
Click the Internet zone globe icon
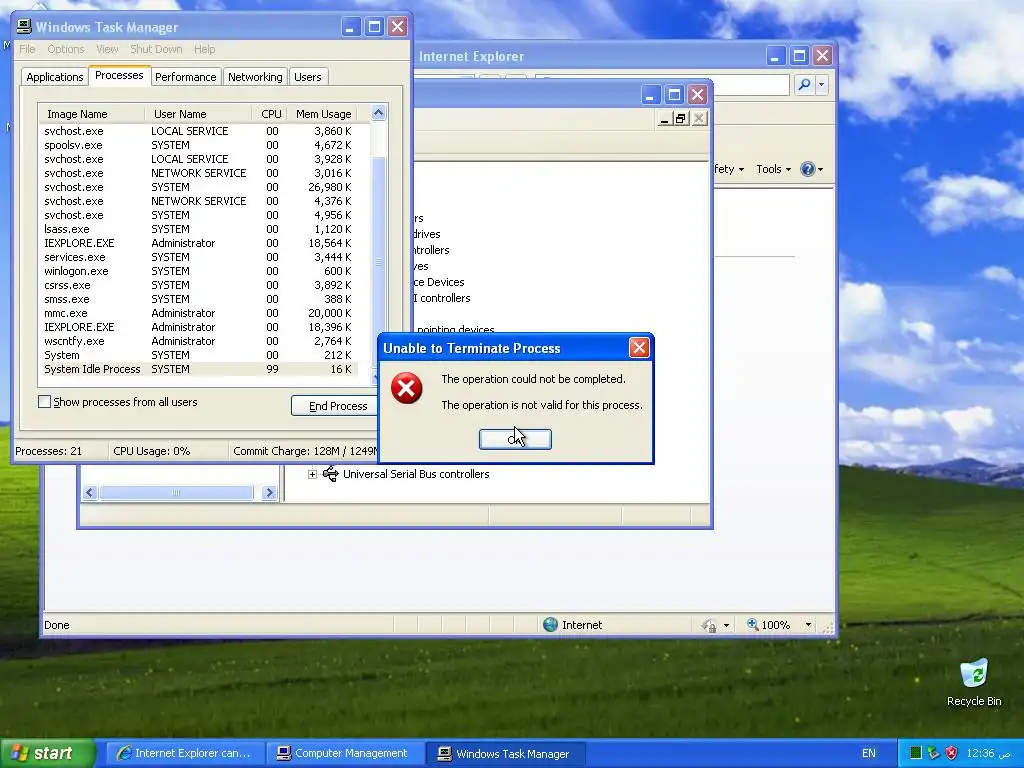point(551,624)
